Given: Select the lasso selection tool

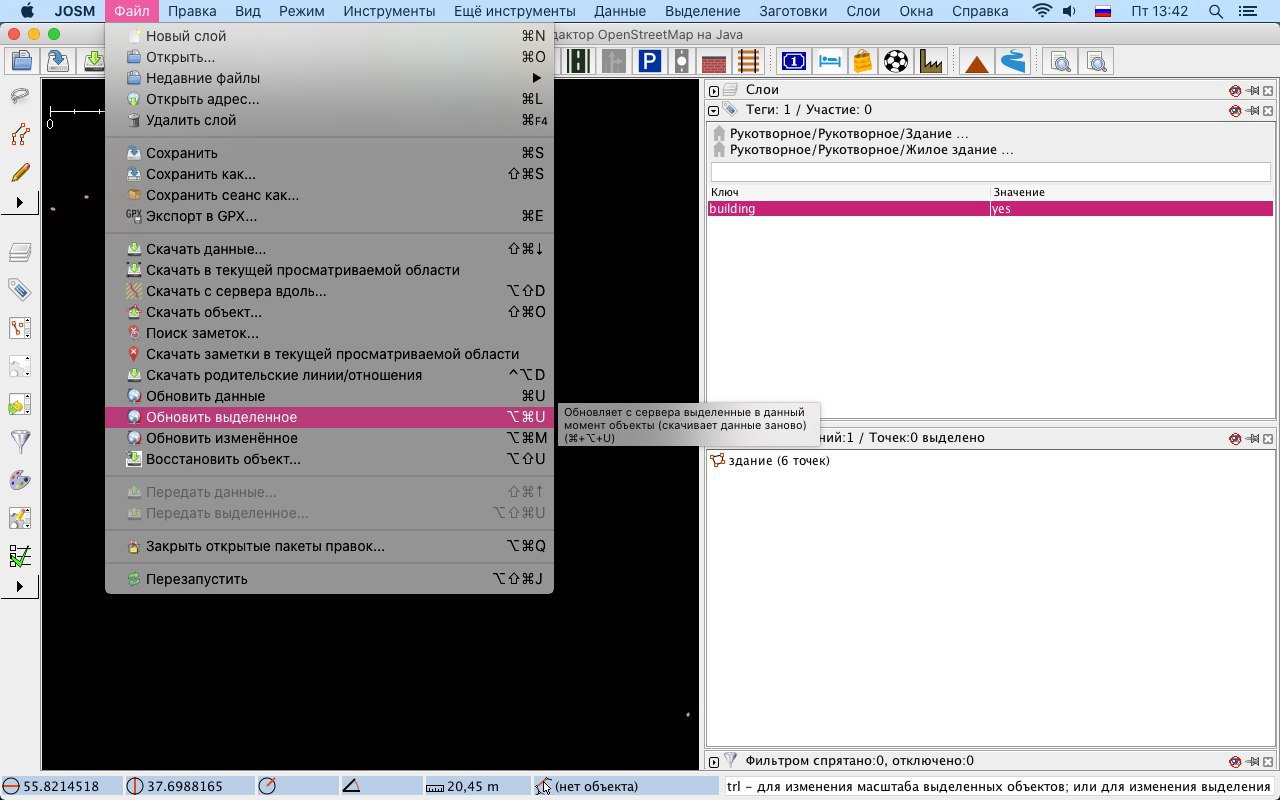Looking at the screenshot, I should tap(20, 96).
